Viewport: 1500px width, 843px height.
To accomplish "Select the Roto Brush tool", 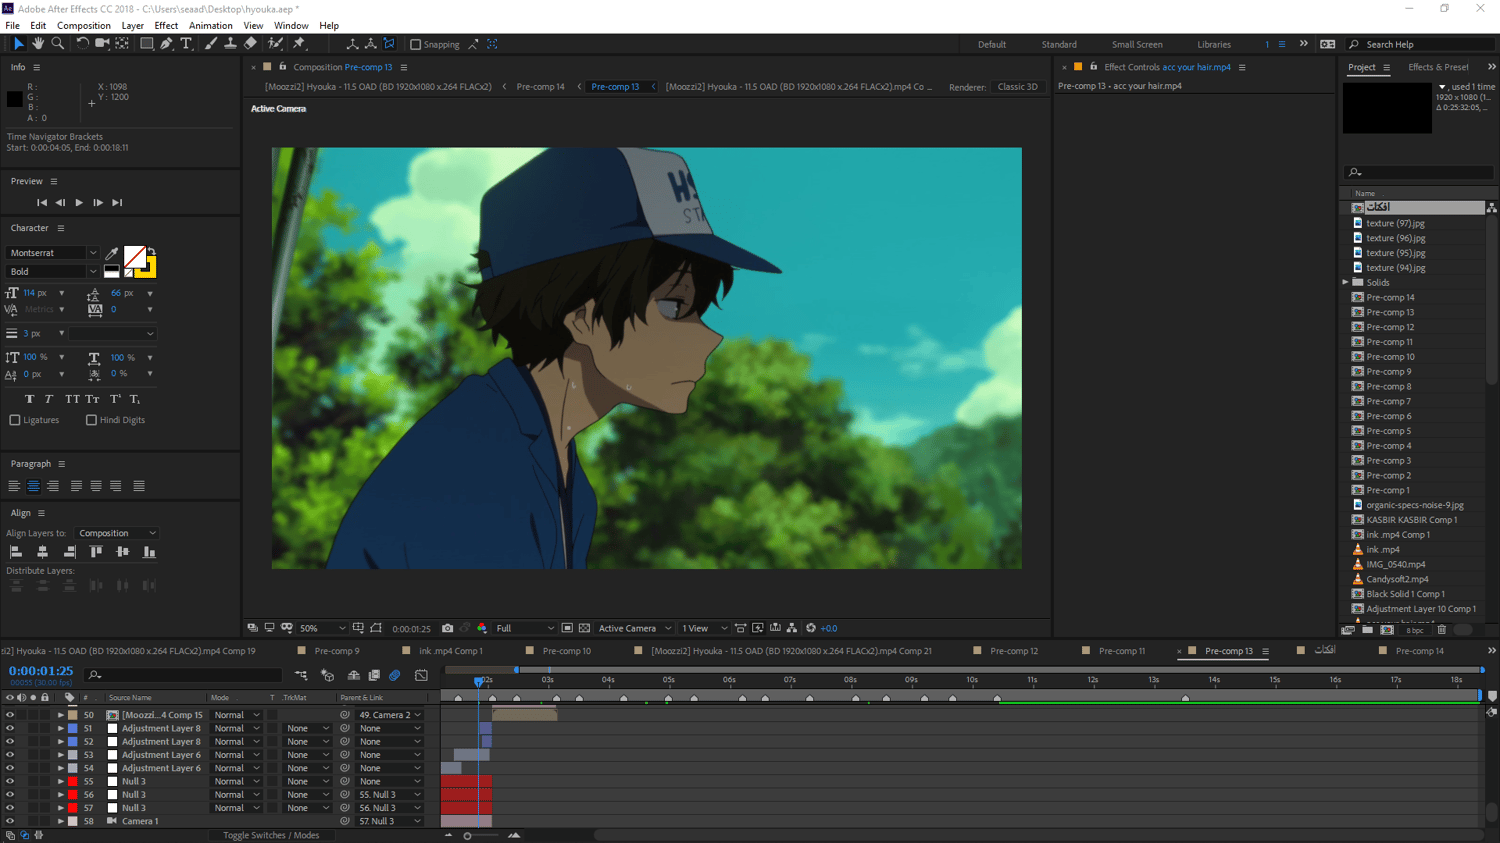I will (275, 44).
